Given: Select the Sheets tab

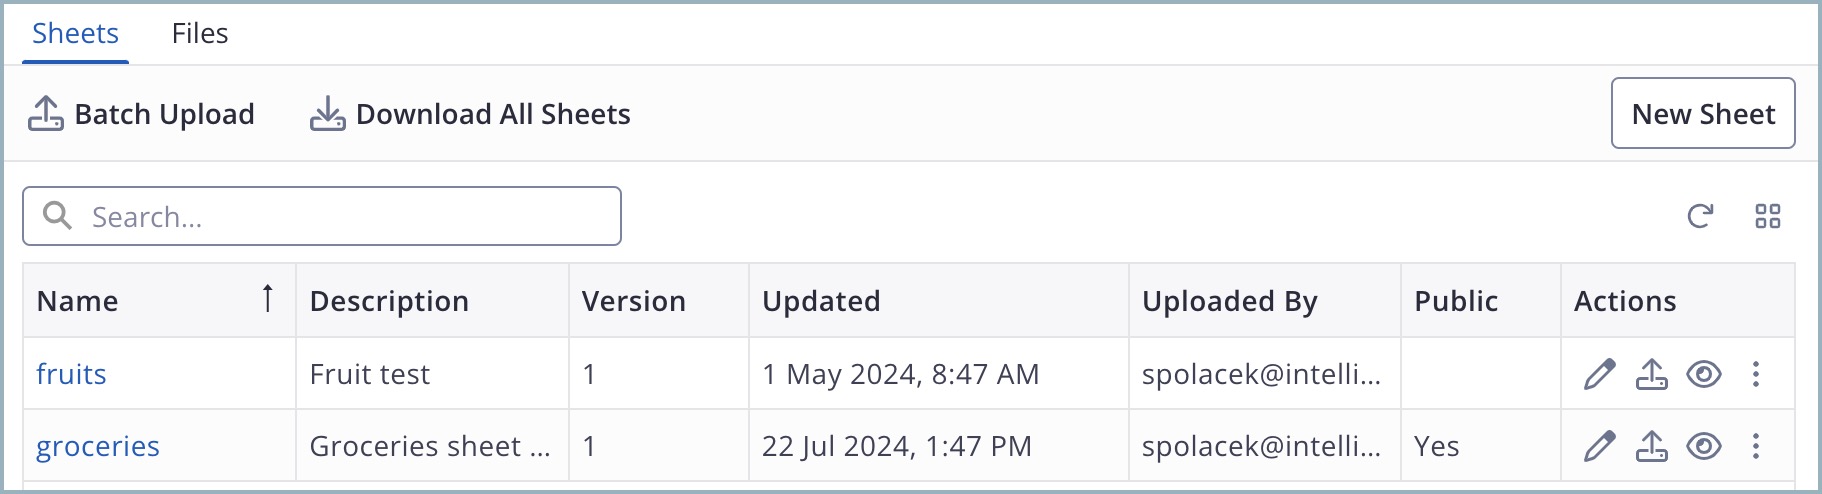Looking at the screenshot, I should point(76,33).
